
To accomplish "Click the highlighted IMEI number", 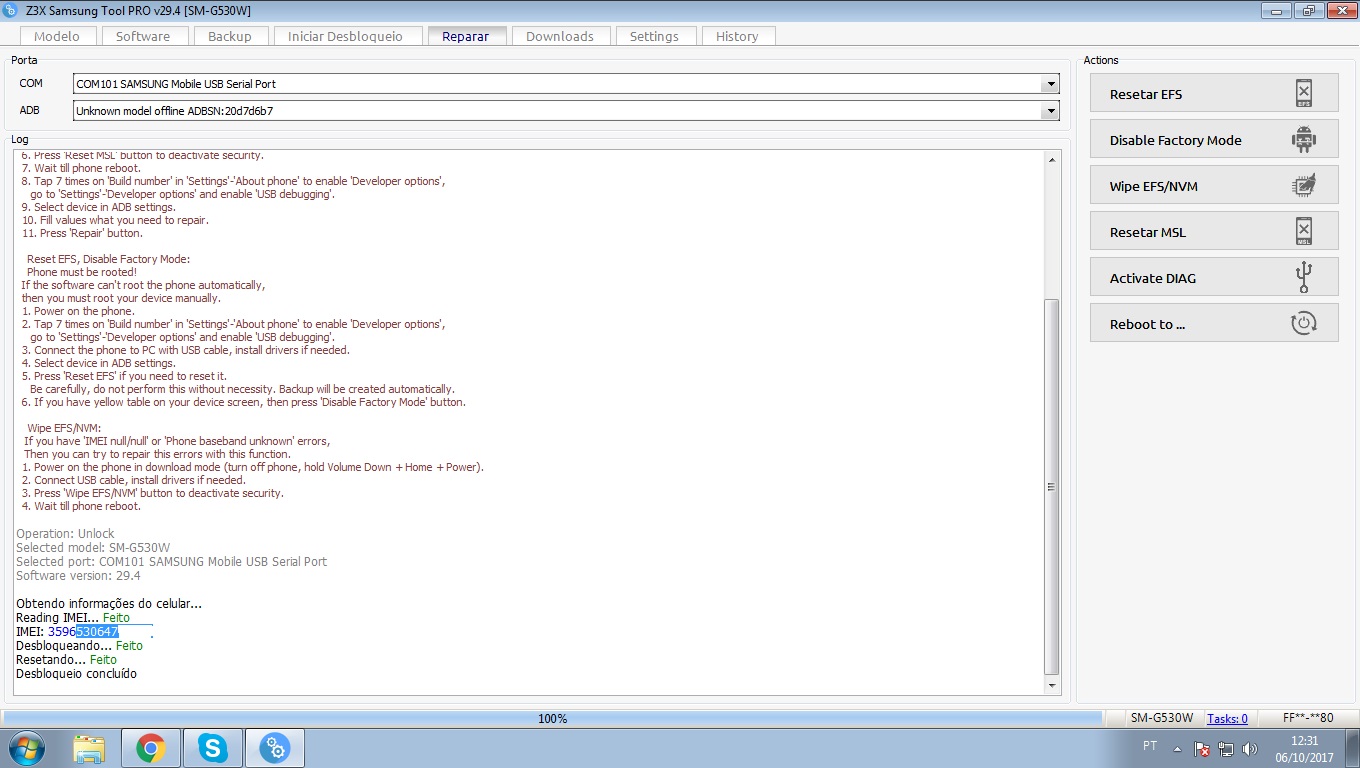I will click(97, 631).
